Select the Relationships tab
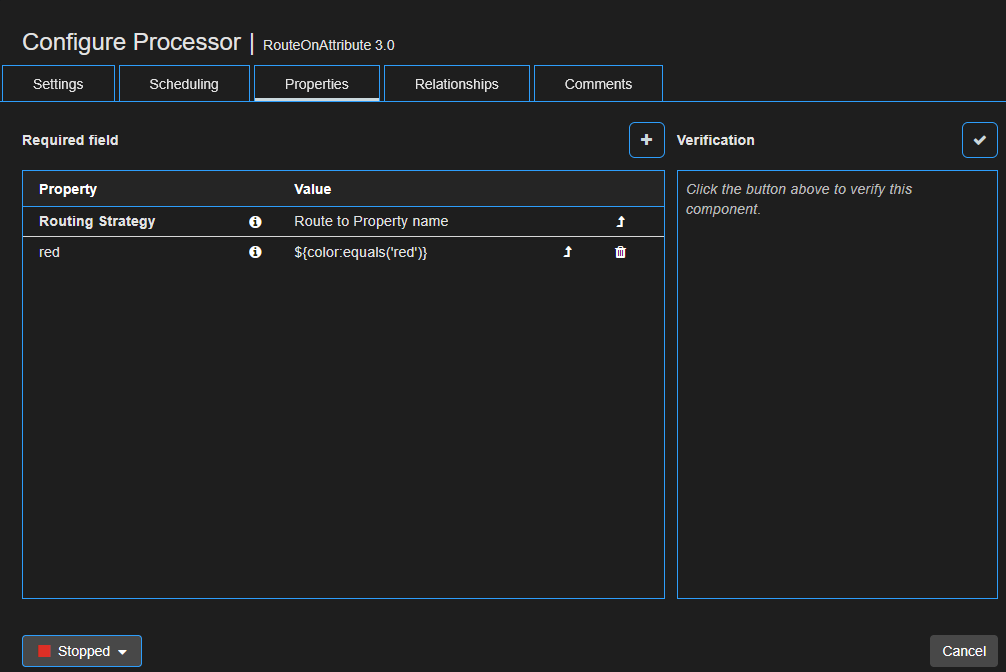The image size is (1006, 672). pos(456,83)
